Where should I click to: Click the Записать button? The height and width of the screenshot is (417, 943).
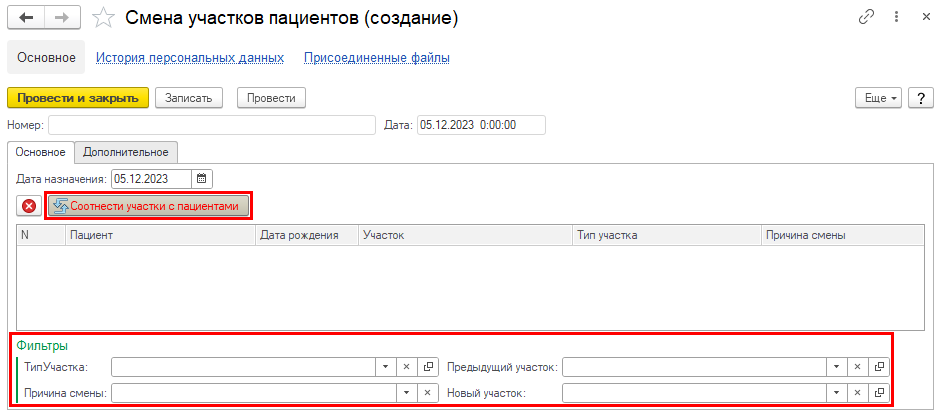click(x=188, y=97)
